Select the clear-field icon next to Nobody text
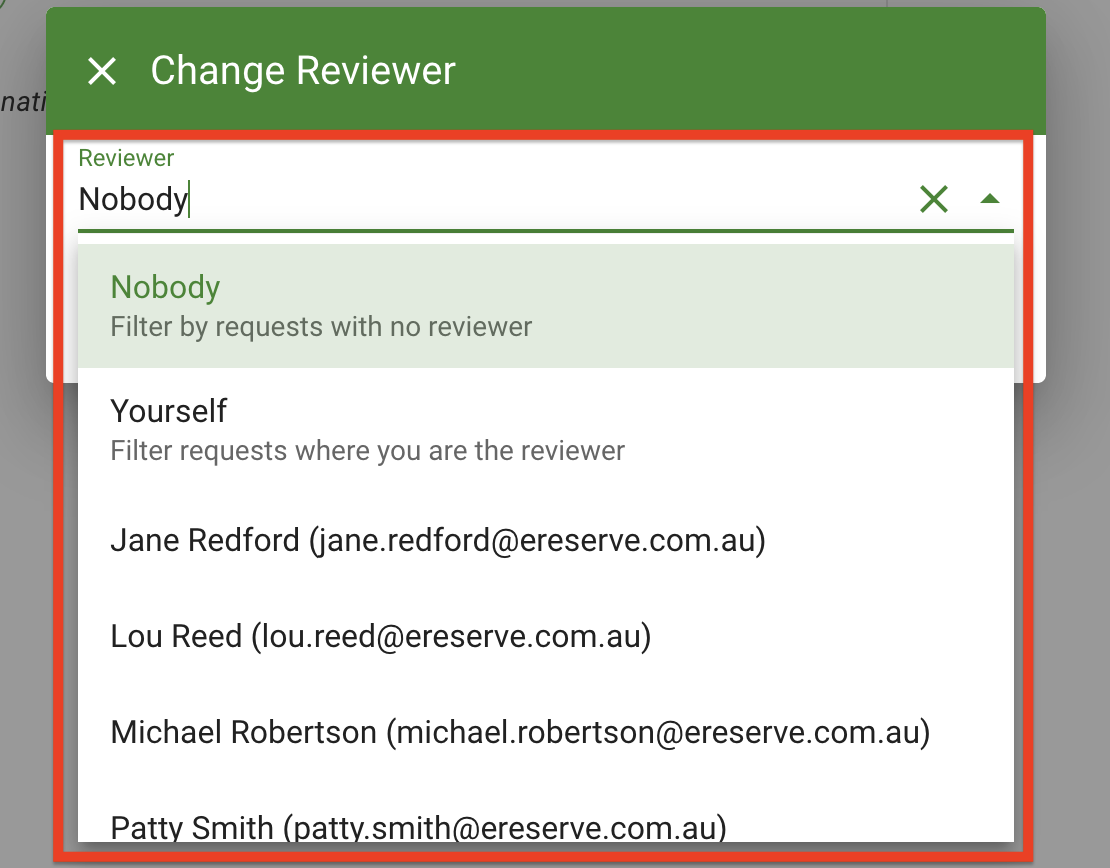Image resolution: width=1110 pixels, height=868 pixels. click(x=933, y=198)
